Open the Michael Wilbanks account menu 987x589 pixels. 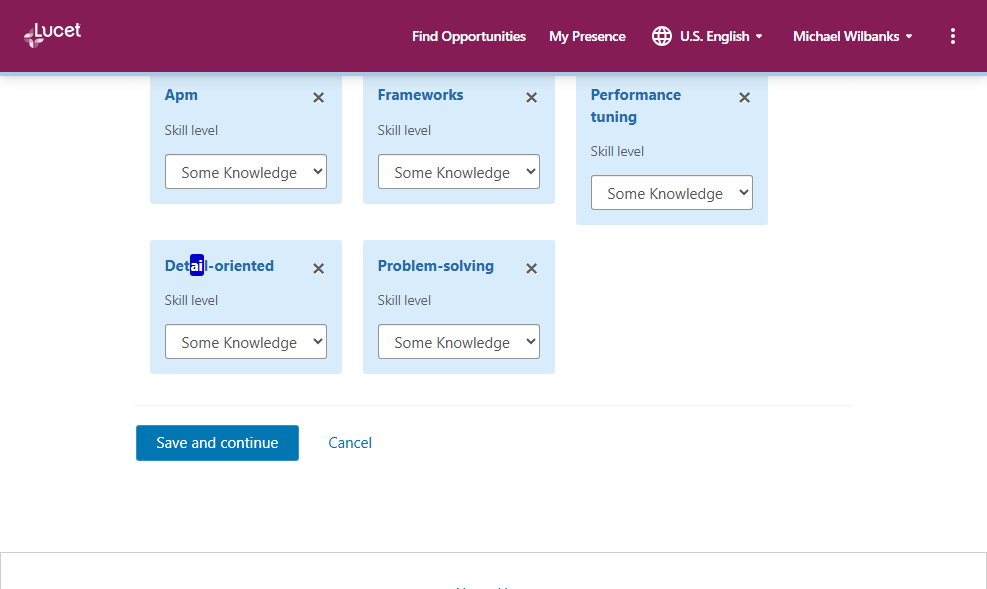(852, 36)
